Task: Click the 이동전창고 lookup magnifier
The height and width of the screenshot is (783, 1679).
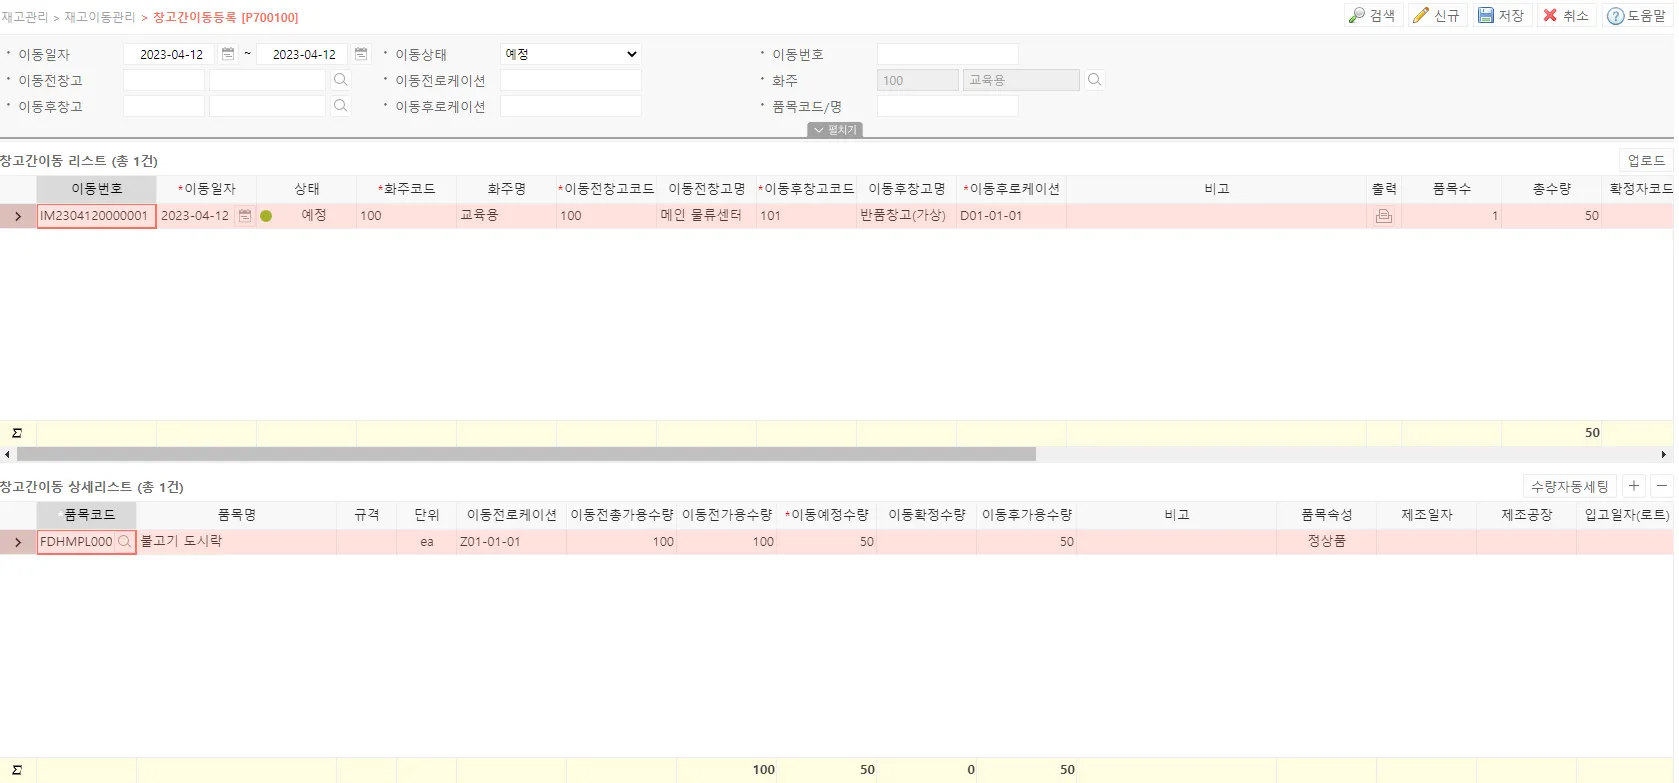Action: point(341,80)
